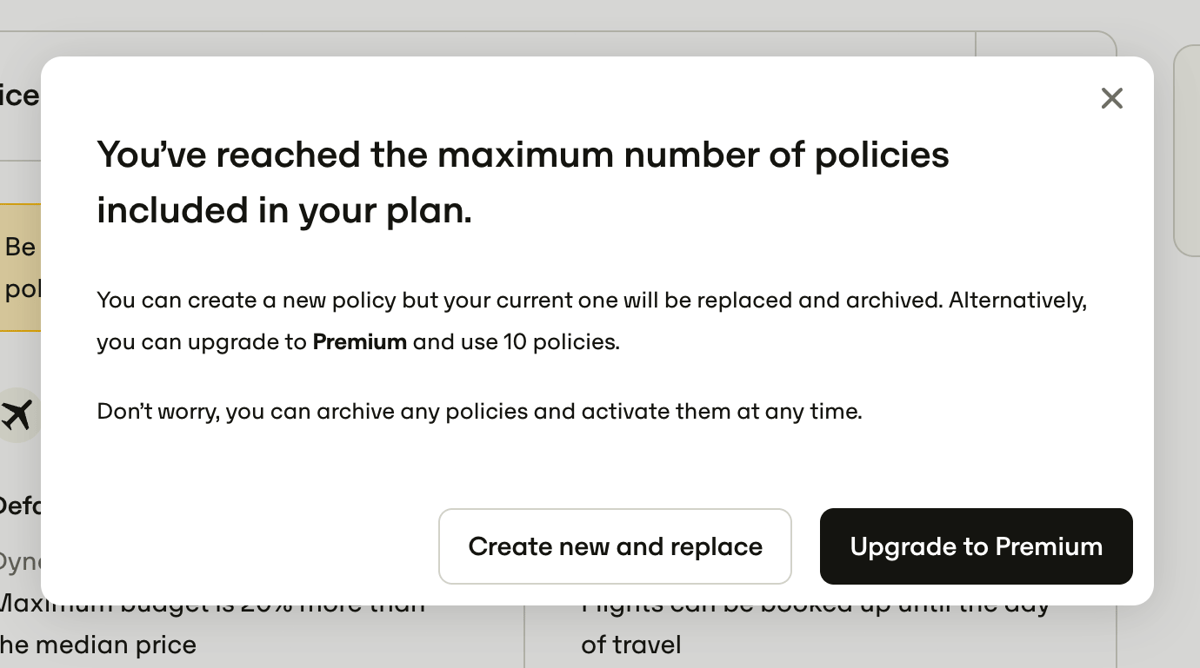Click the truncated heading in top left corner
This screenshot has height=668, width=1200.
pyautogui.click(x=20, y=94)
